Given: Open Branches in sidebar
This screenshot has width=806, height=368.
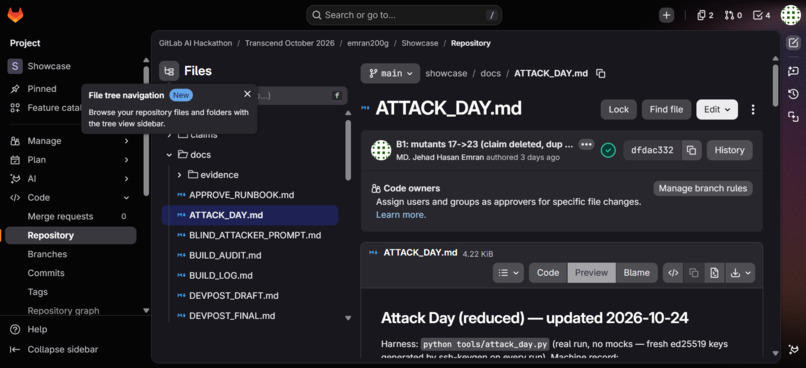Looking at the screenshot, I should click(70, 254).
